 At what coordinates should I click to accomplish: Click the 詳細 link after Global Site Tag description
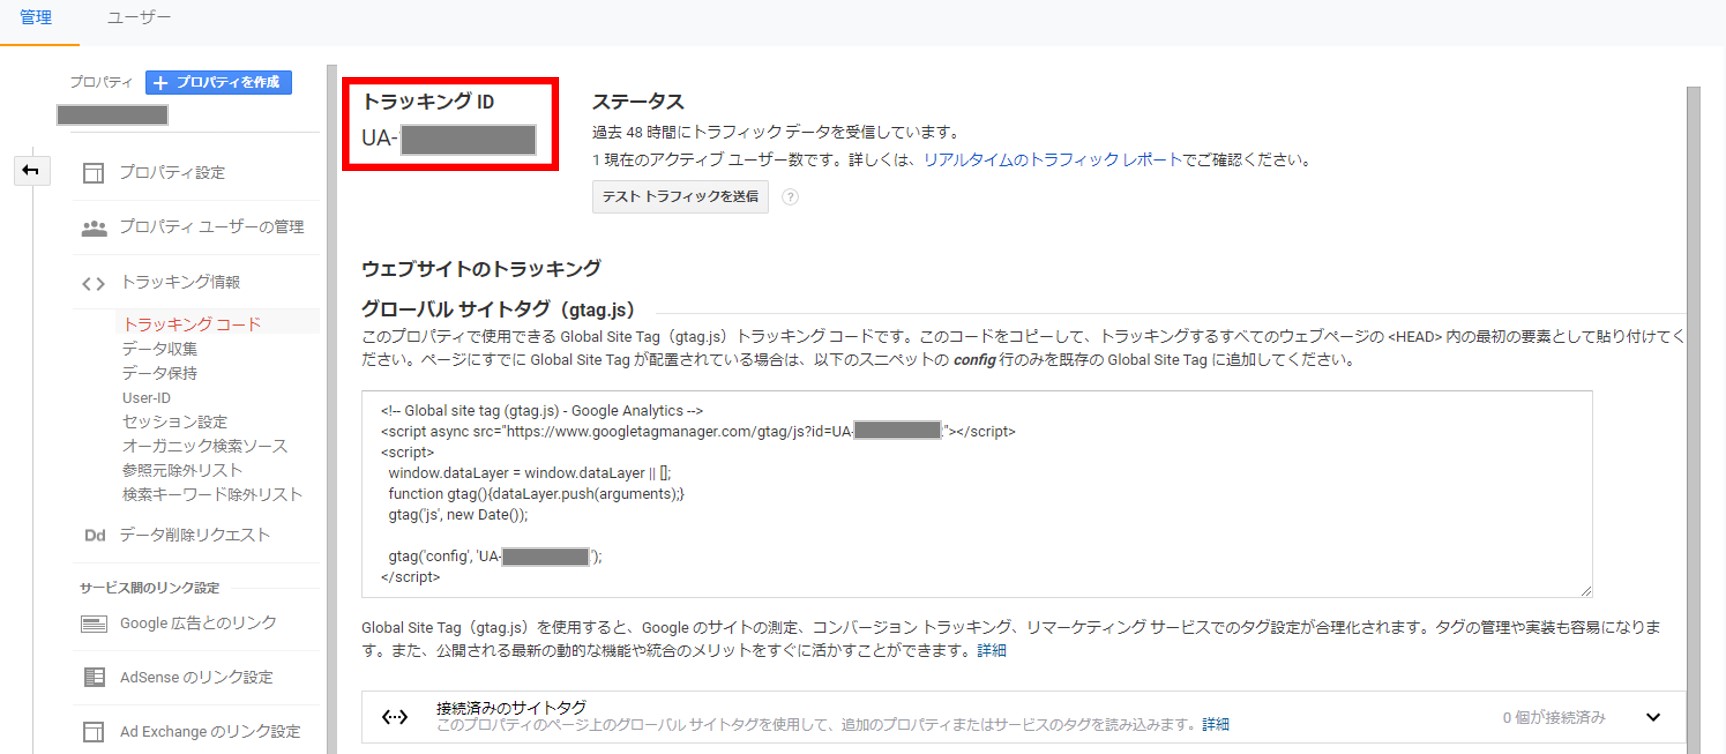pyautogui.click(x=992, y=651)
